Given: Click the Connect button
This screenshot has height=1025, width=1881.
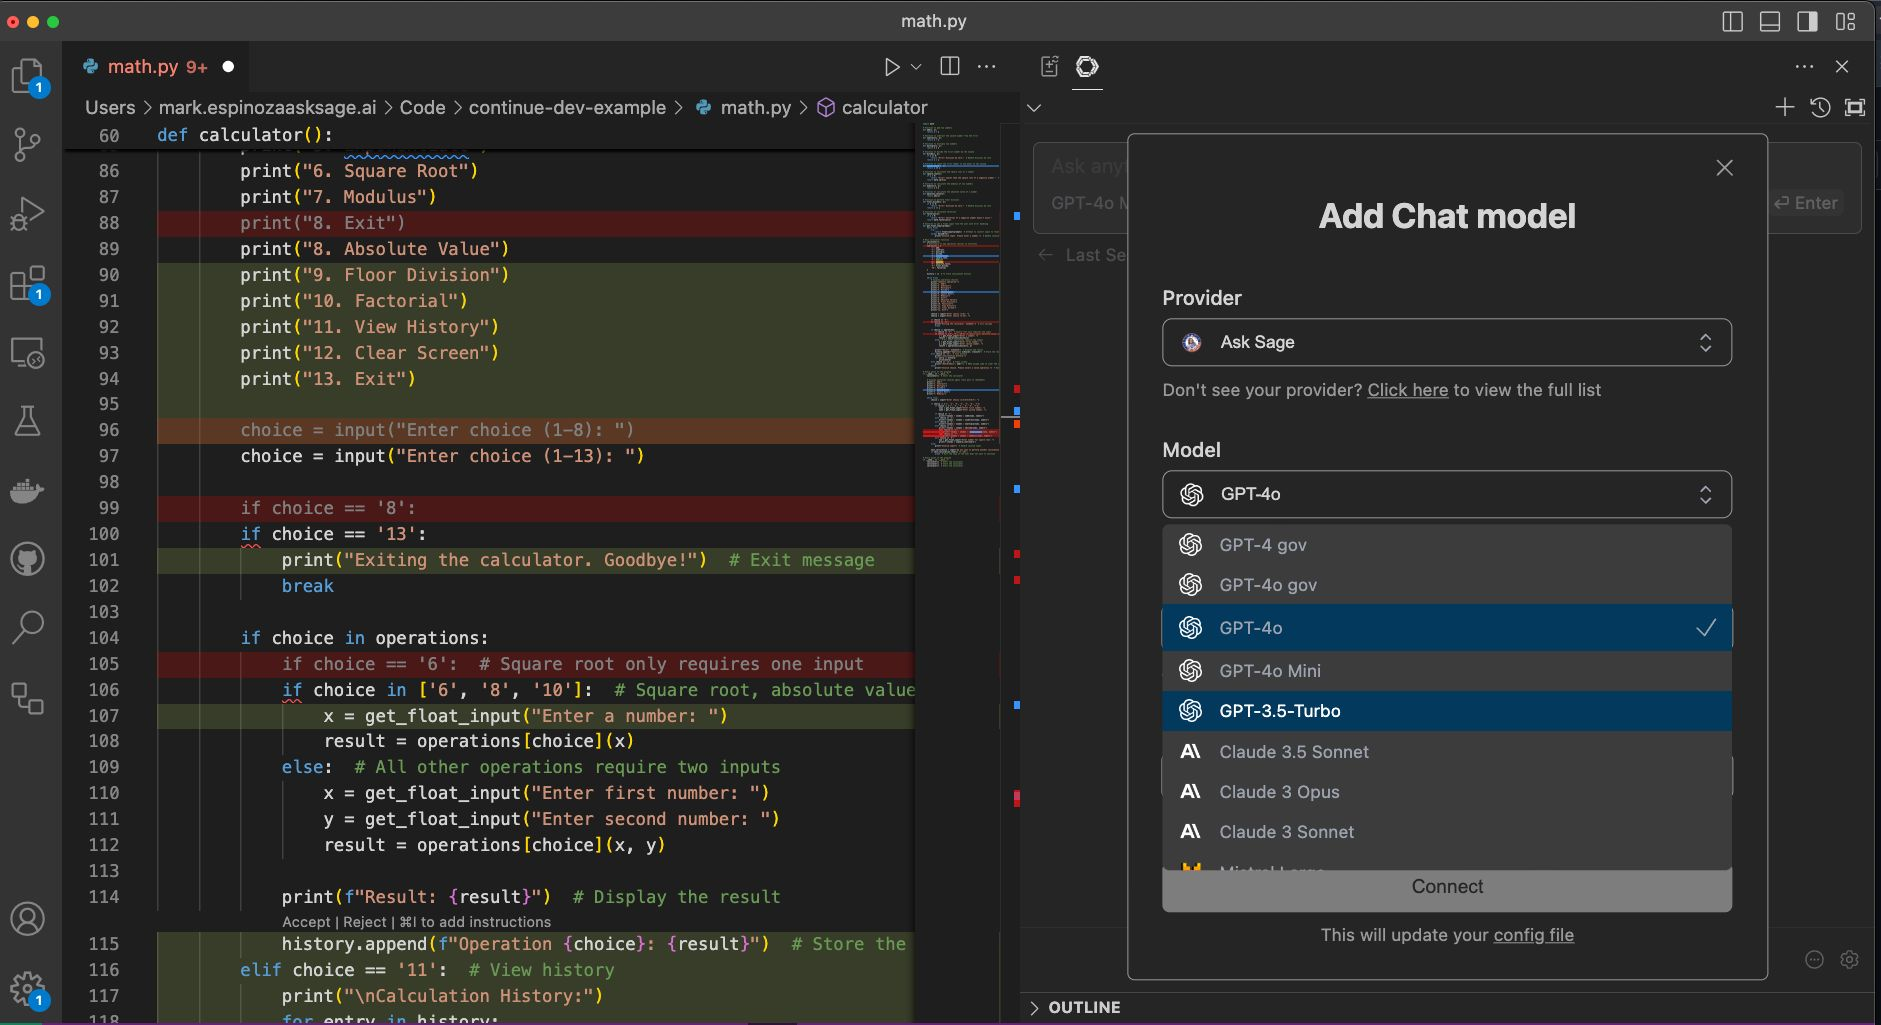Looking at the screenshot, I should pos(1447,888).
